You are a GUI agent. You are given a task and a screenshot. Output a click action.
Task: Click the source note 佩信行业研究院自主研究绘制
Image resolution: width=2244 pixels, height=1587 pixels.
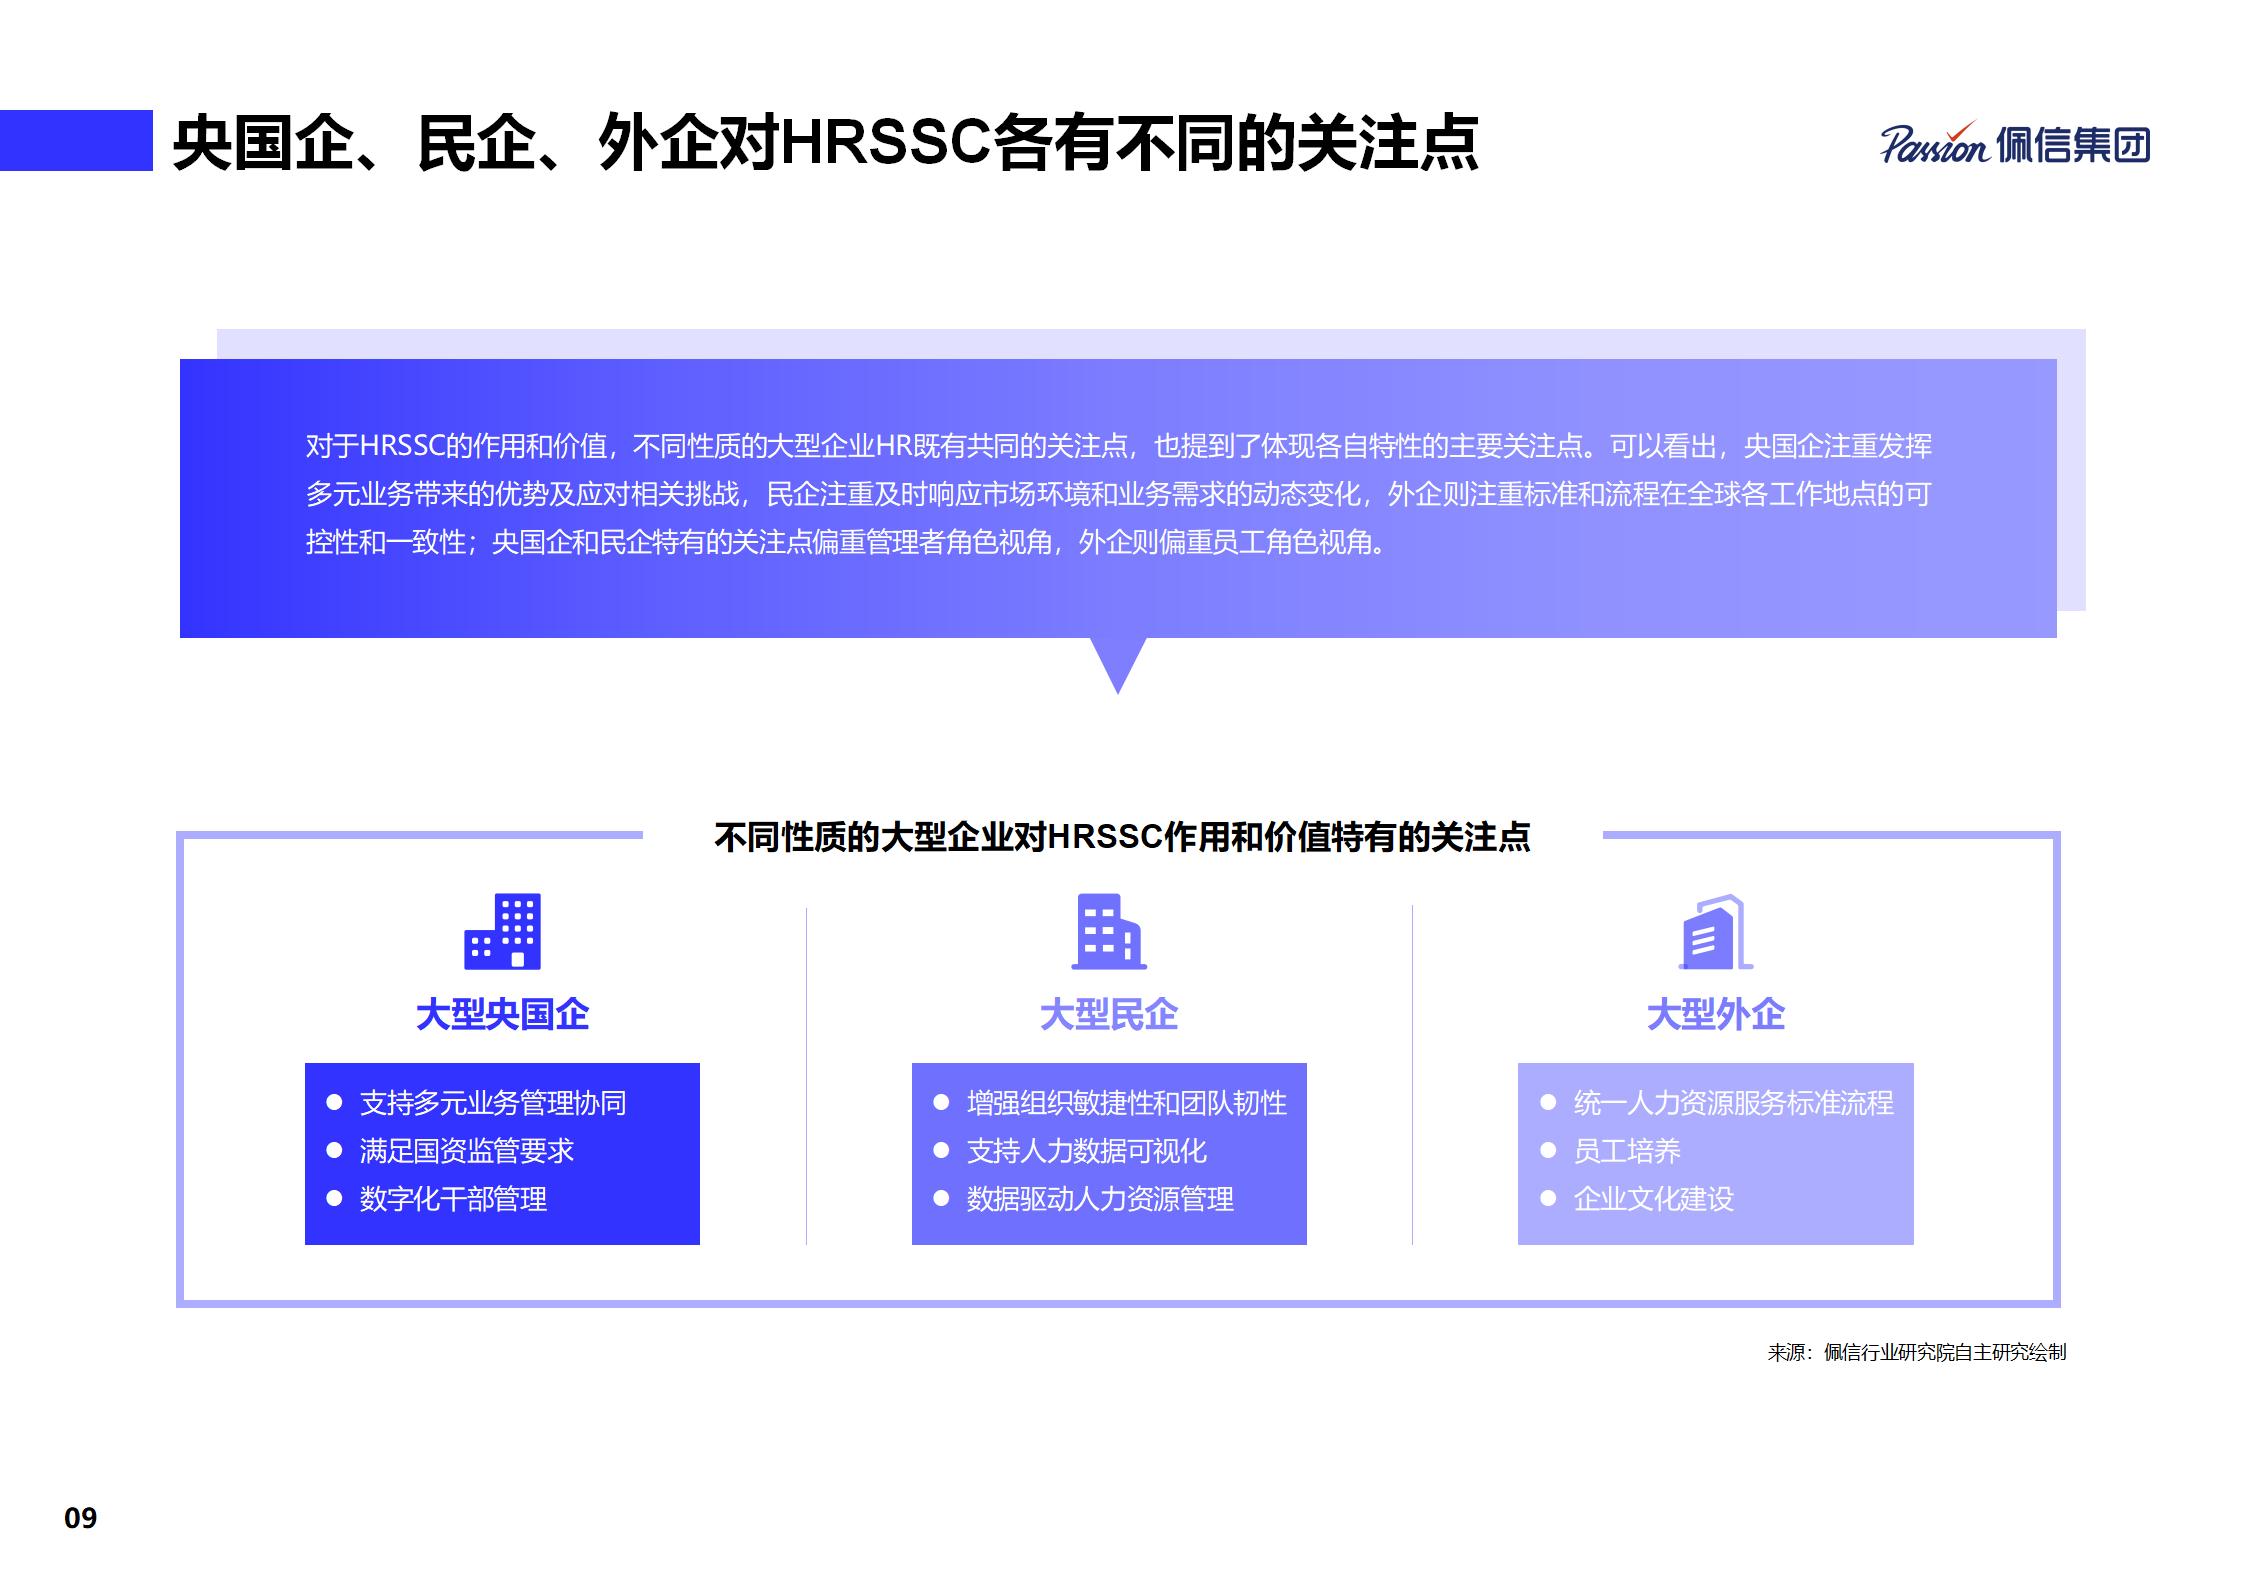coord(1944,1352)
